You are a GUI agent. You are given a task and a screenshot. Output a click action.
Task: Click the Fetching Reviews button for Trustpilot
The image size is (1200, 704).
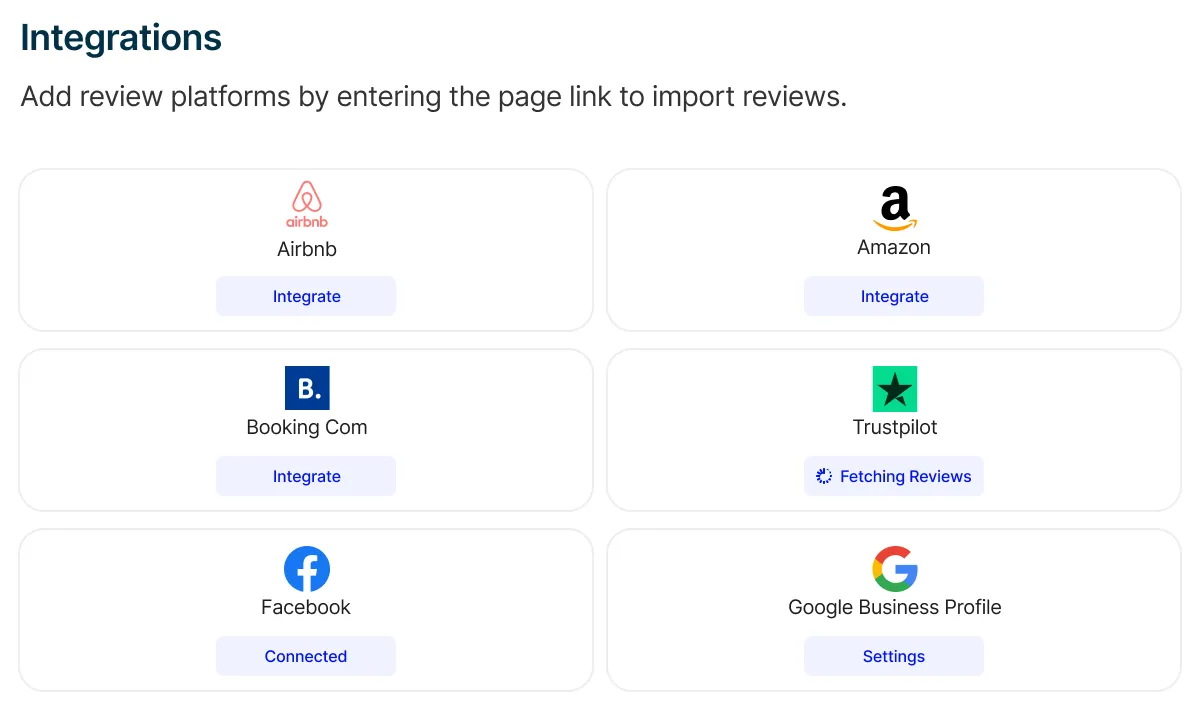click(x=894, y=476)
